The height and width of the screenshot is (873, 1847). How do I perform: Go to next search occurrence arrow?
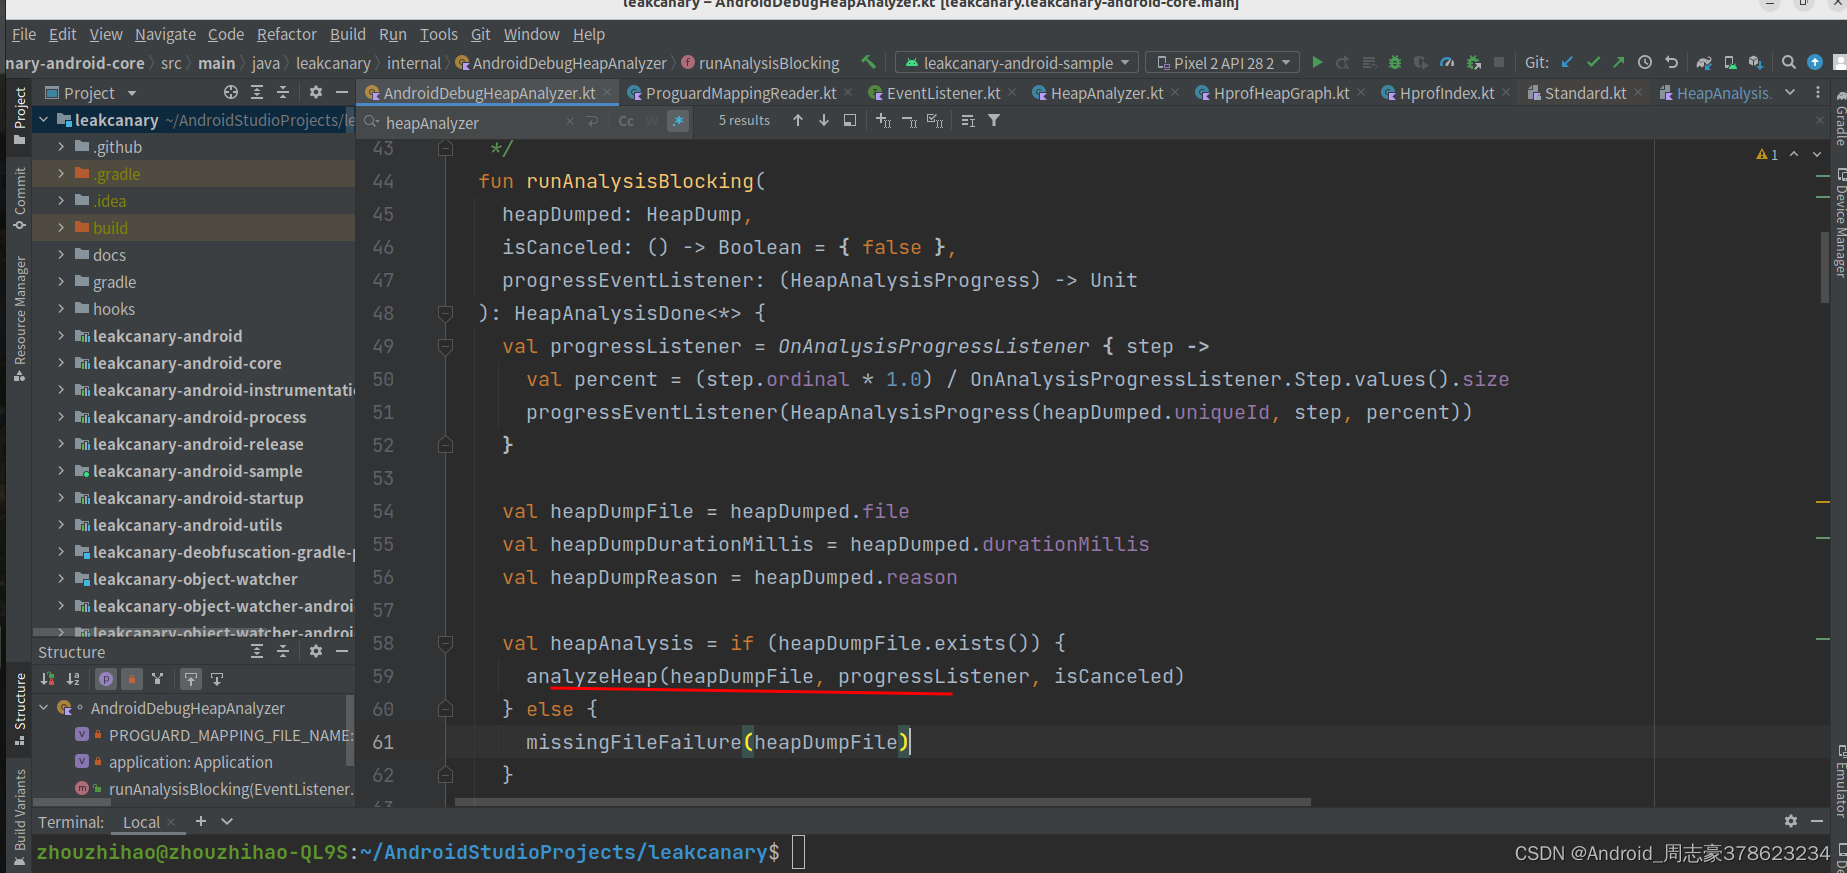[x=824, y=120]
